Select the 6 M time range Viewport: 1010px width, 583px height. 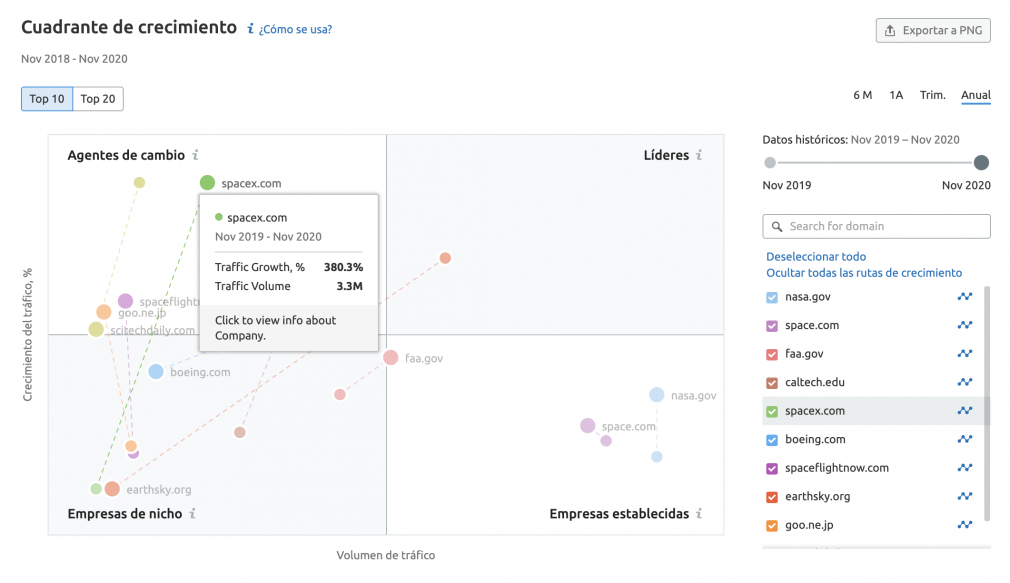[x=862, y=95]
